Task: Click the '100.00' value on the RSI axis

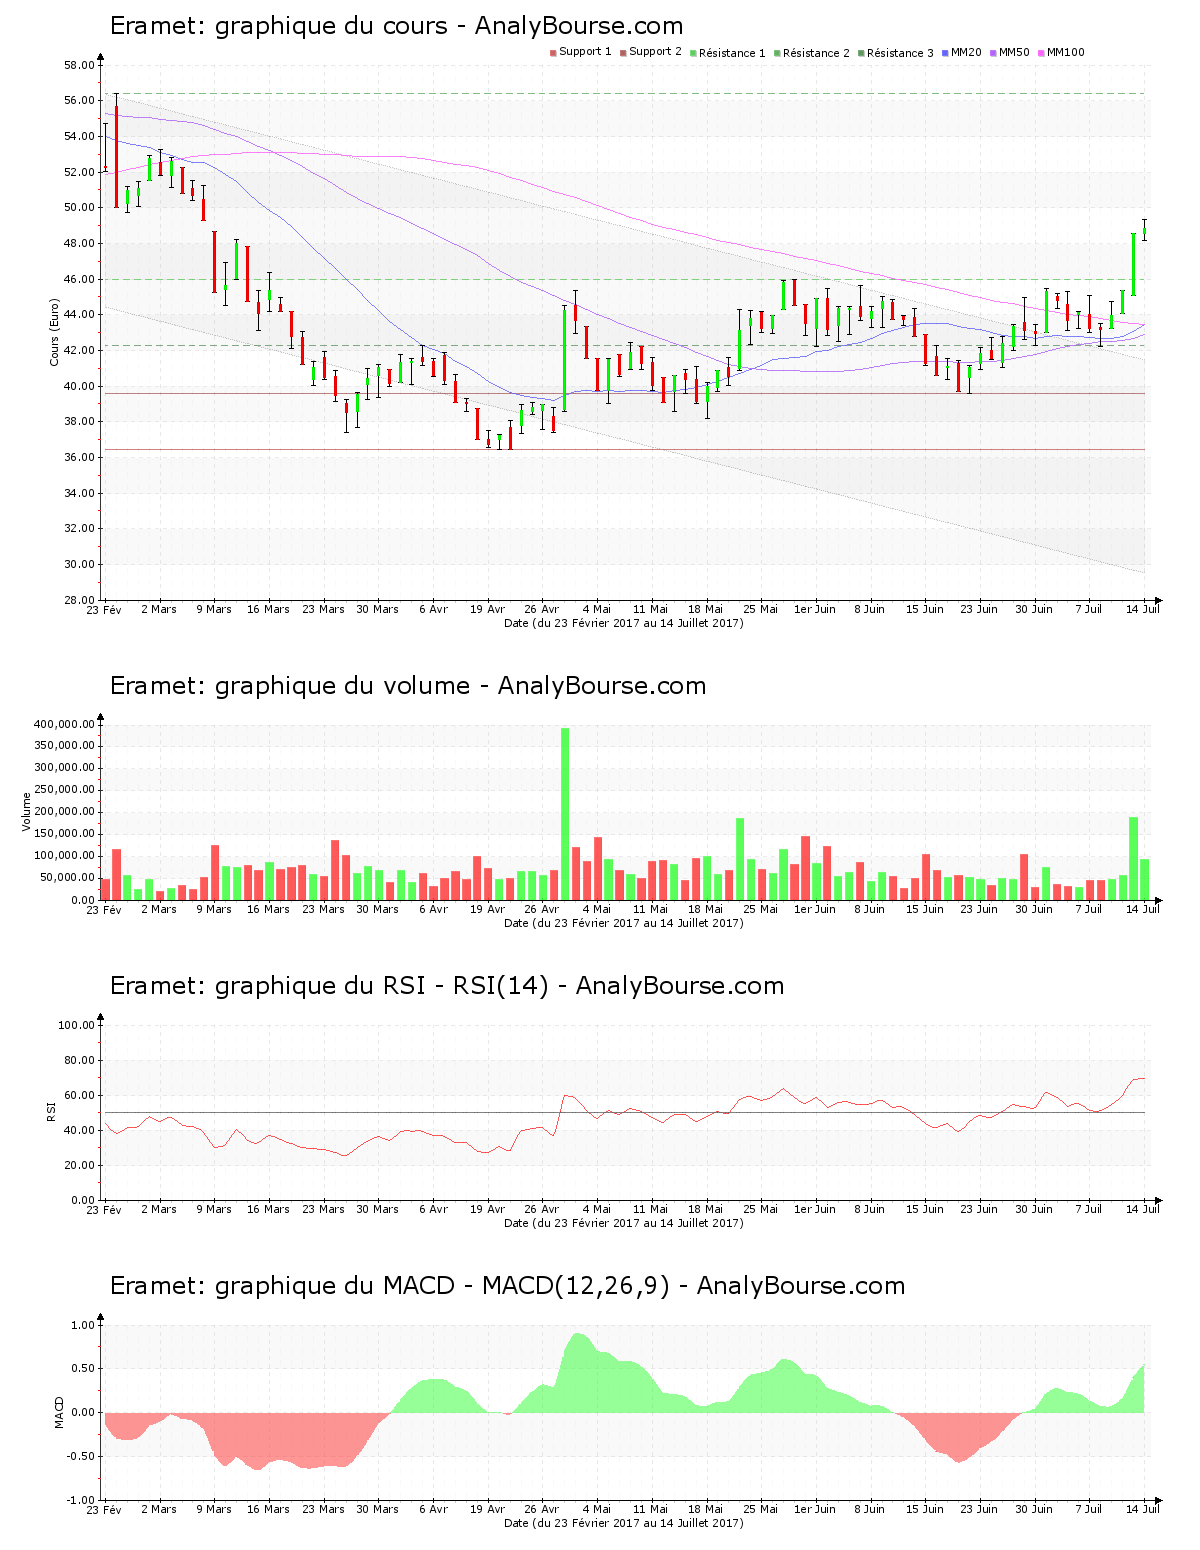Action: tap(76, 1025)
